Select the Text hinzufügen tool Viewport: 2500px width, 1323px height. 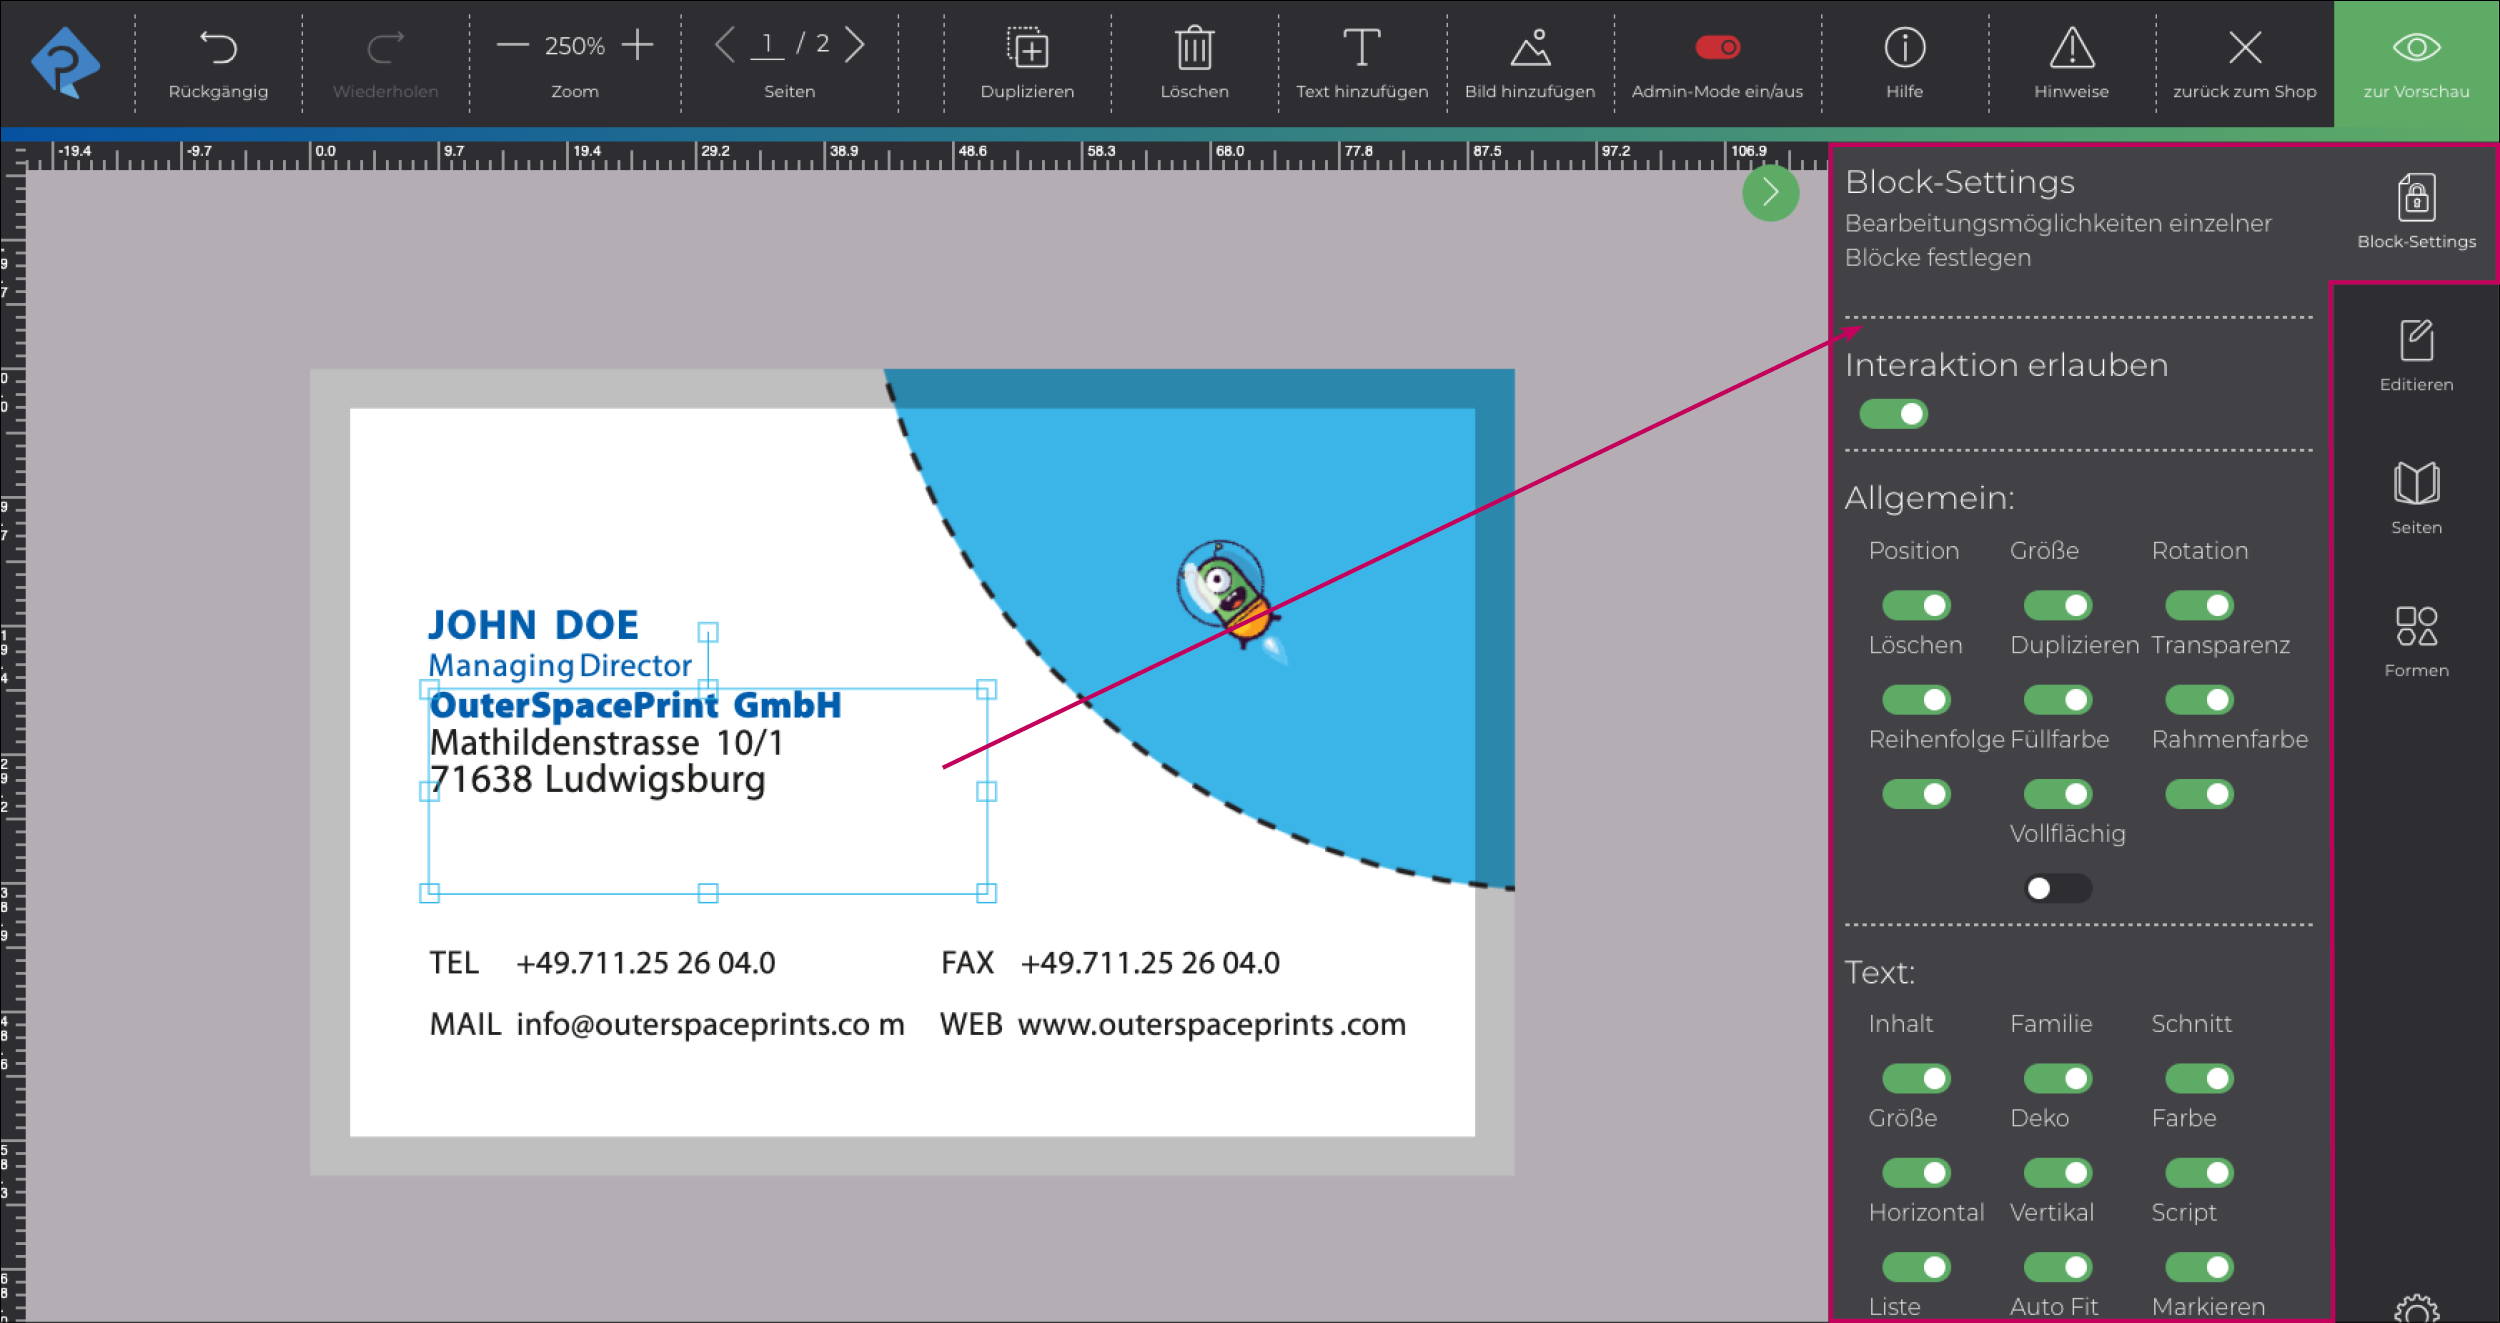tap(1361, 48)
